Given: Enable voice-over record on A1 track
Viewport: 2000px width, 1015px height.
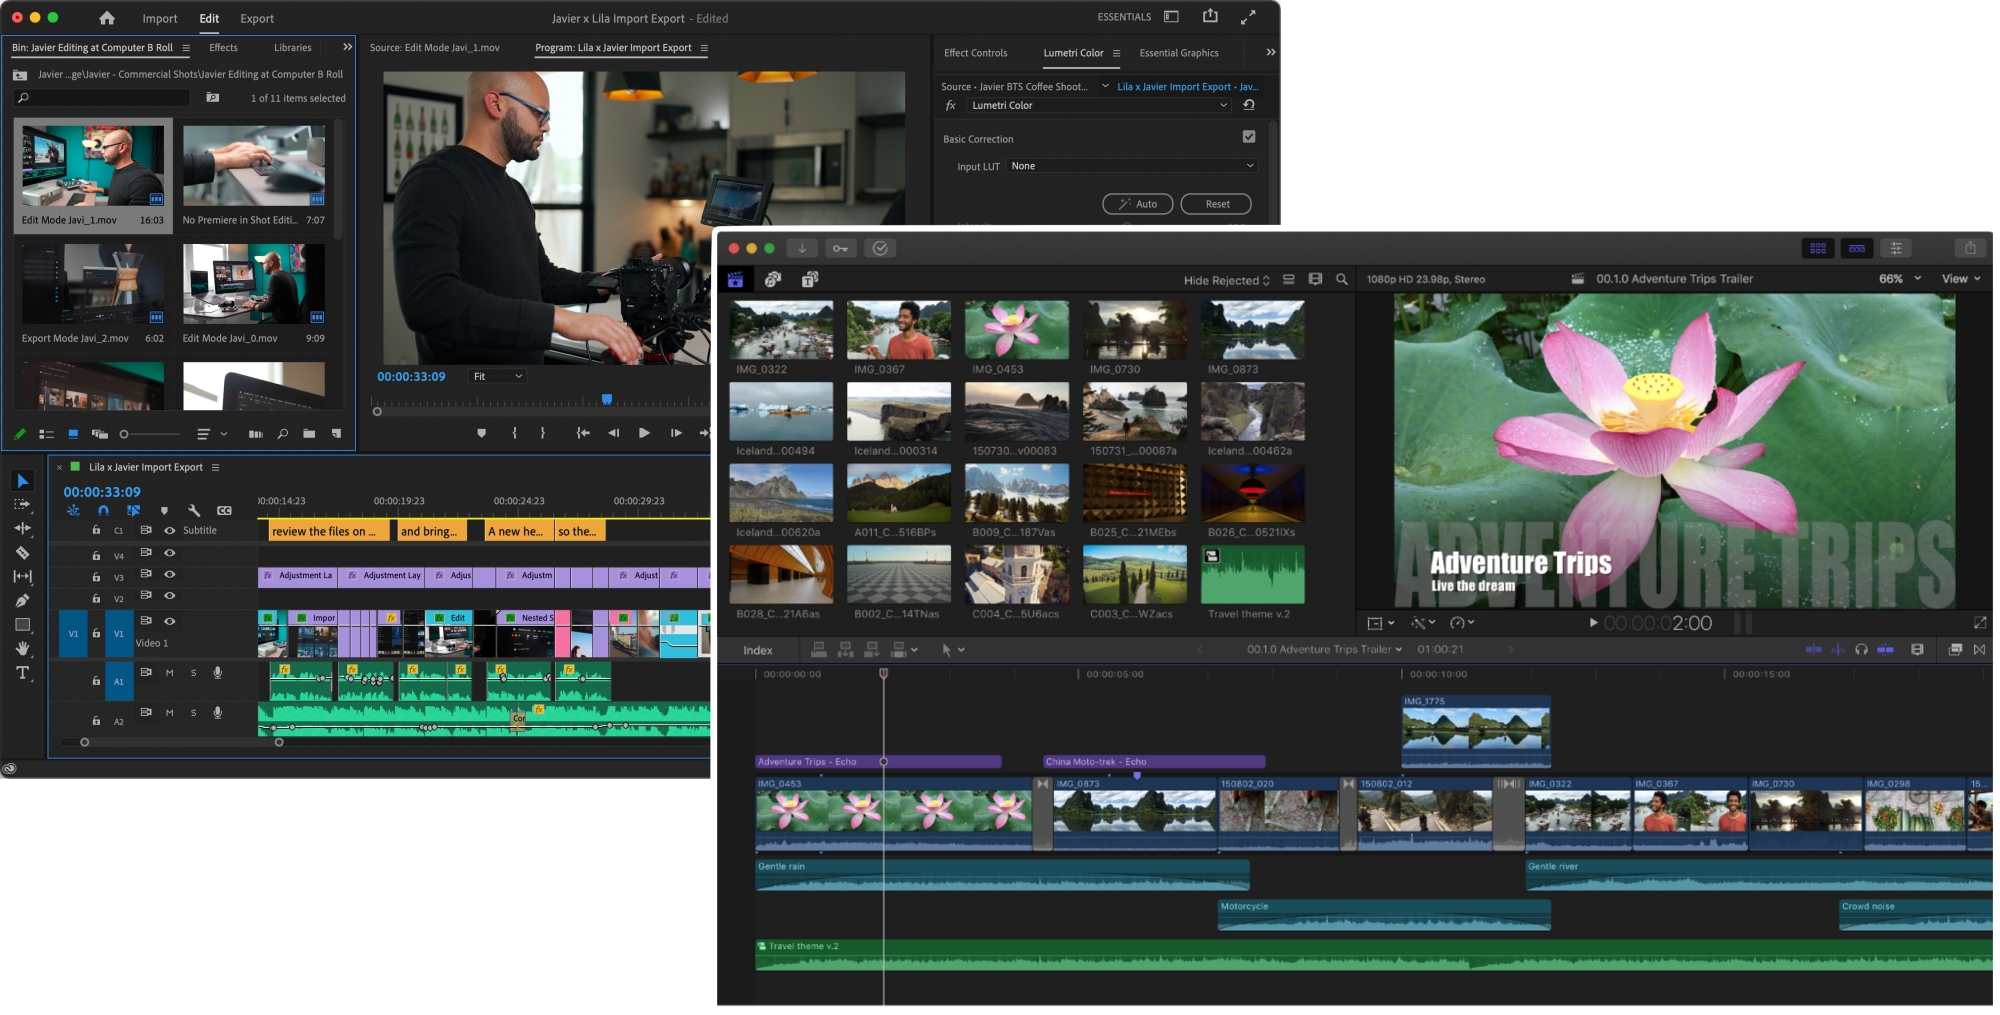Looking at the screenshot, I should point(217,673).
